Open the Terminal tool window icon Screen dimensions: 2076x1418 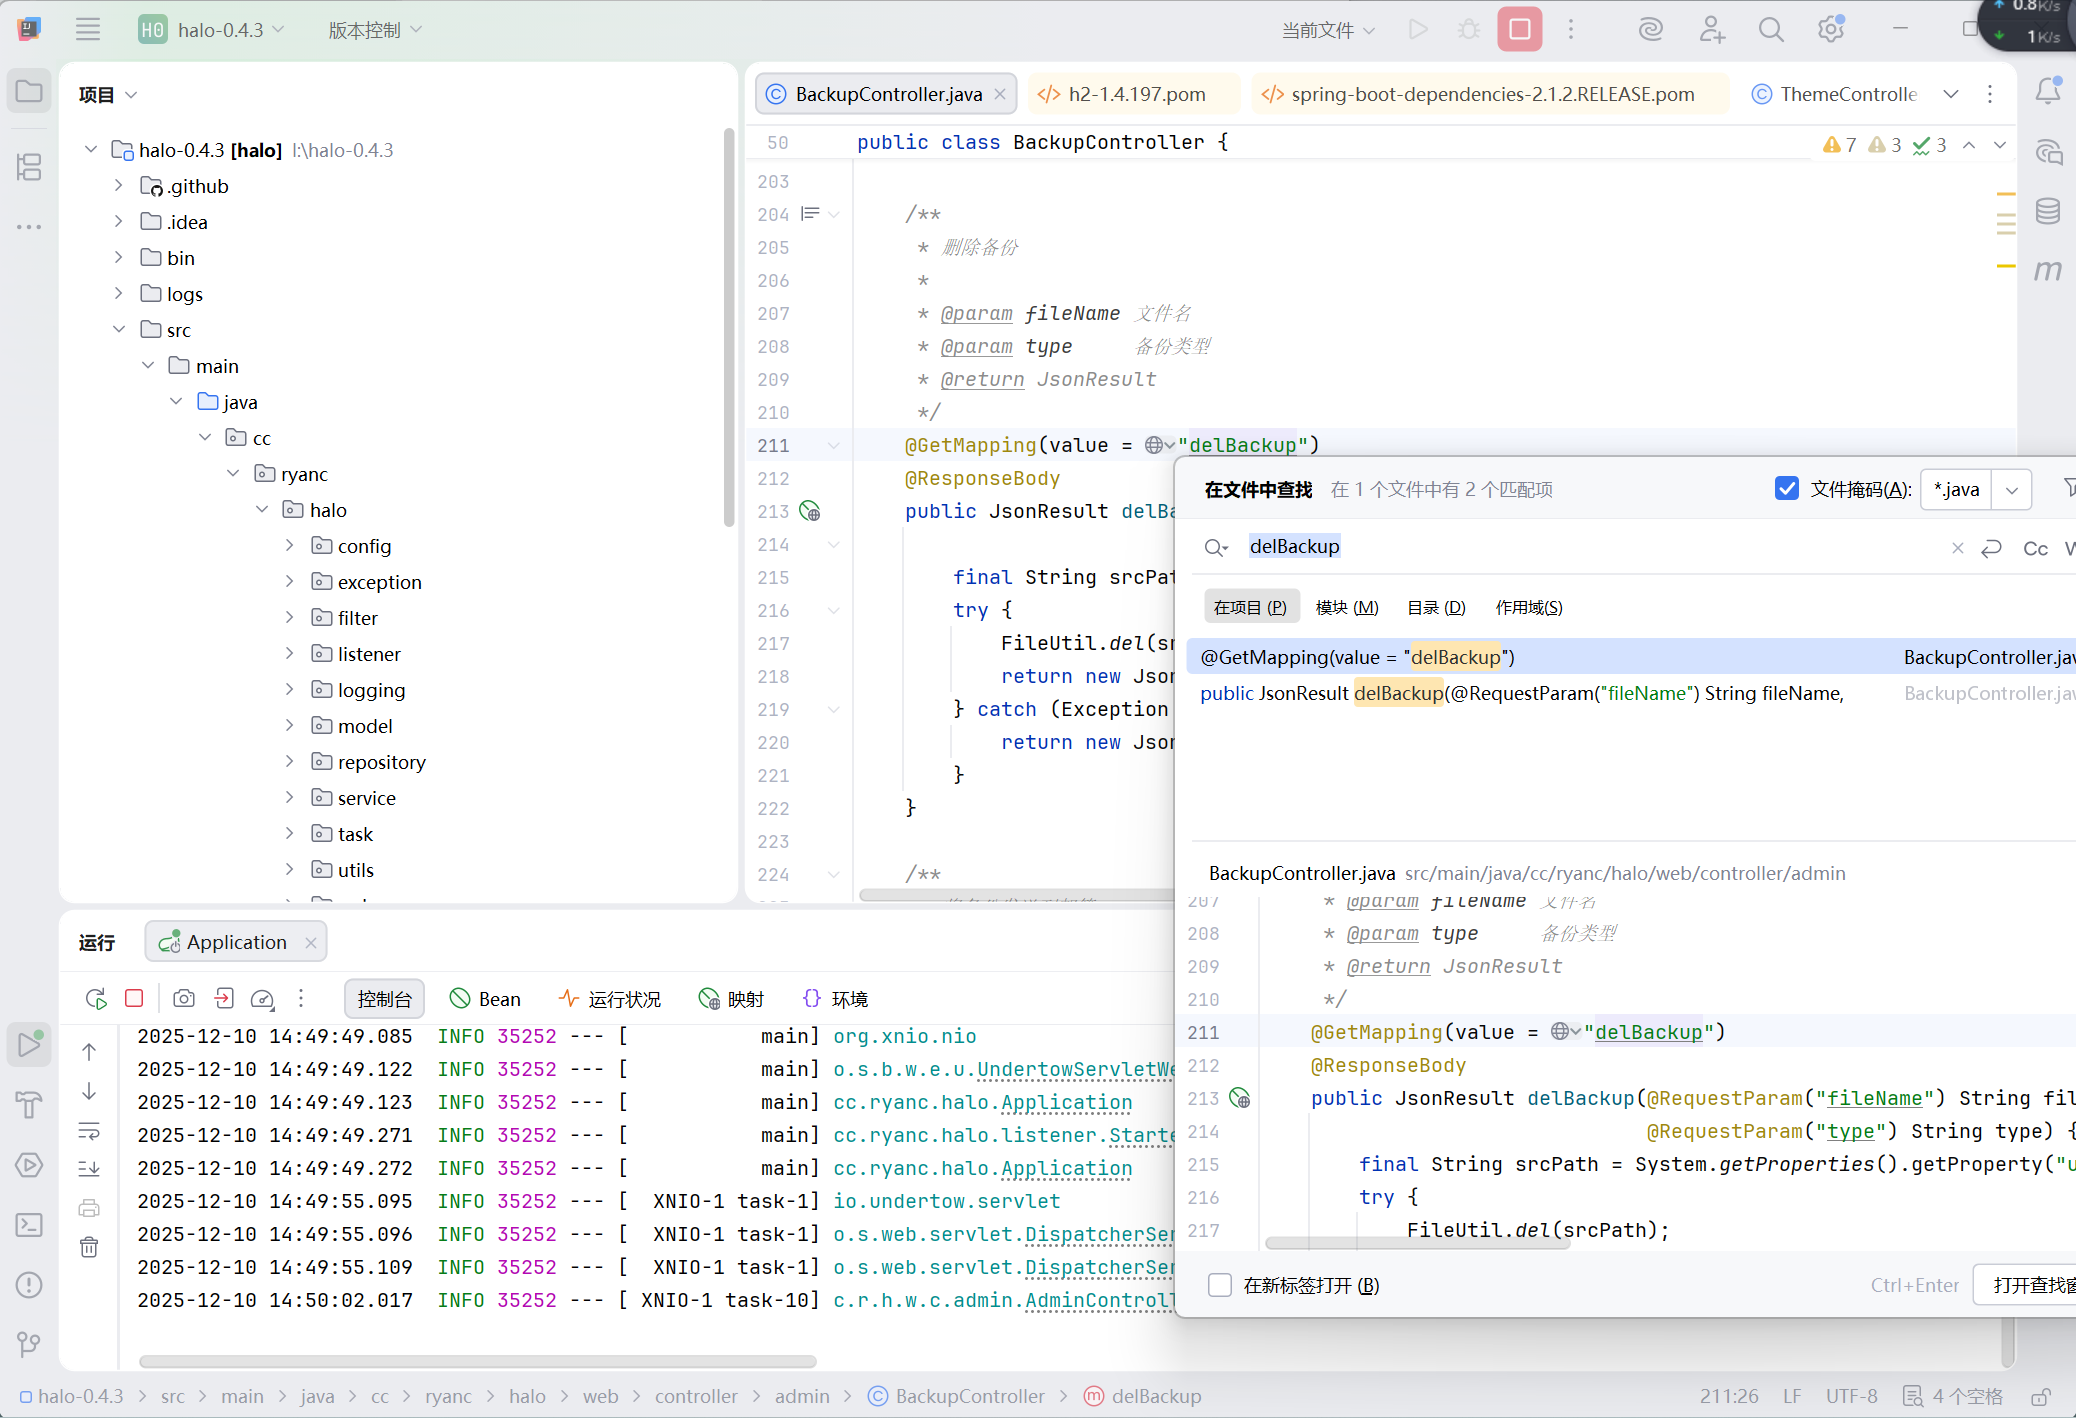[29, 1224]
